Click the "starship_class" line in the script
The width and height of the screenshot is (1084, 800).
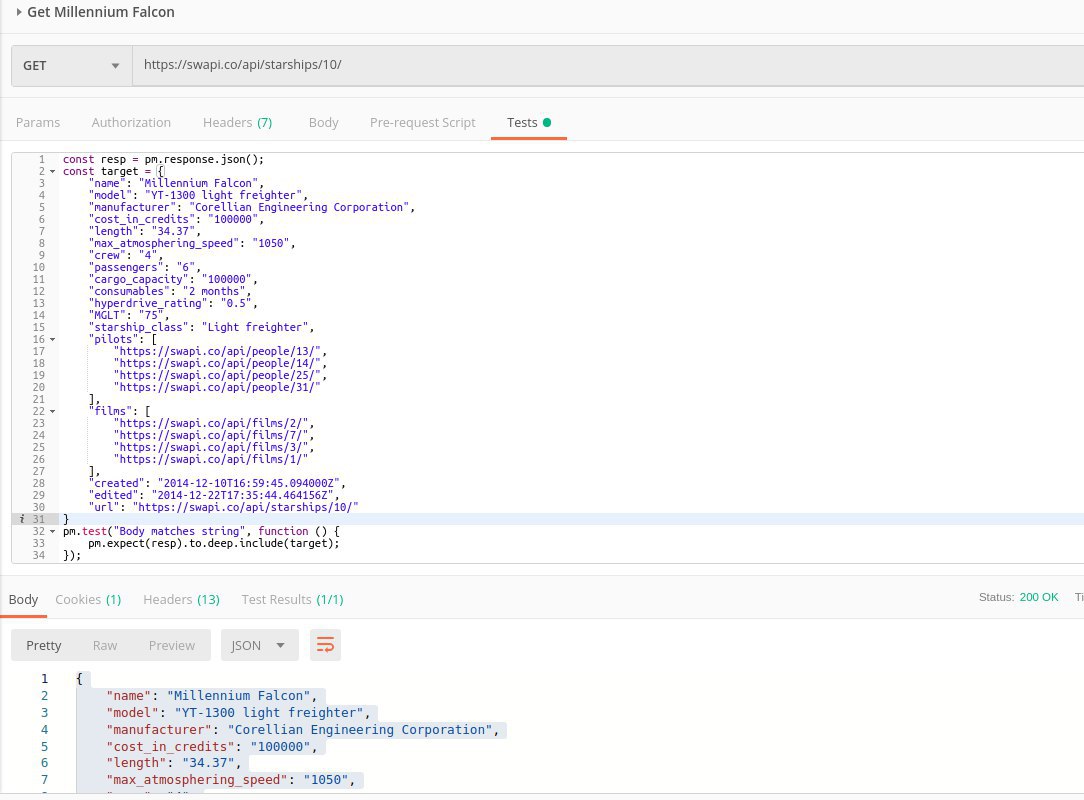pos(201,327)
